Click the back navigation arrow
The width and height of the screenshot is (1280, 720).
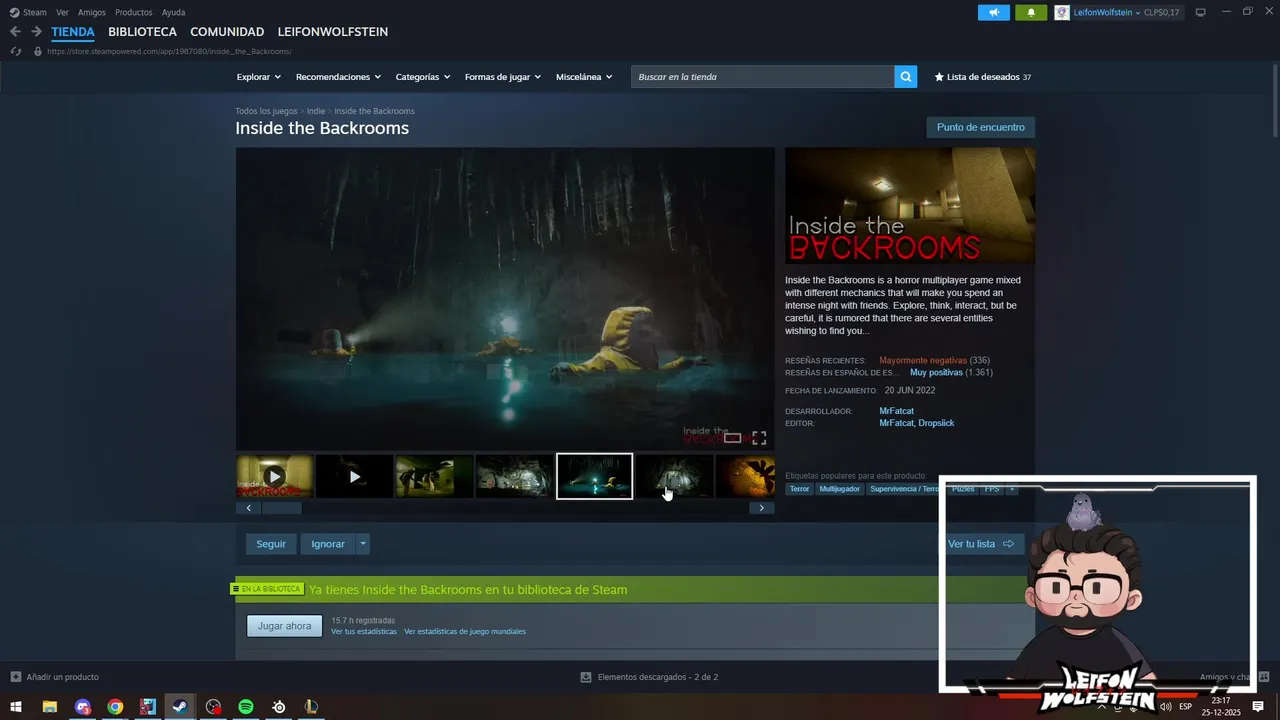[15, 32]
